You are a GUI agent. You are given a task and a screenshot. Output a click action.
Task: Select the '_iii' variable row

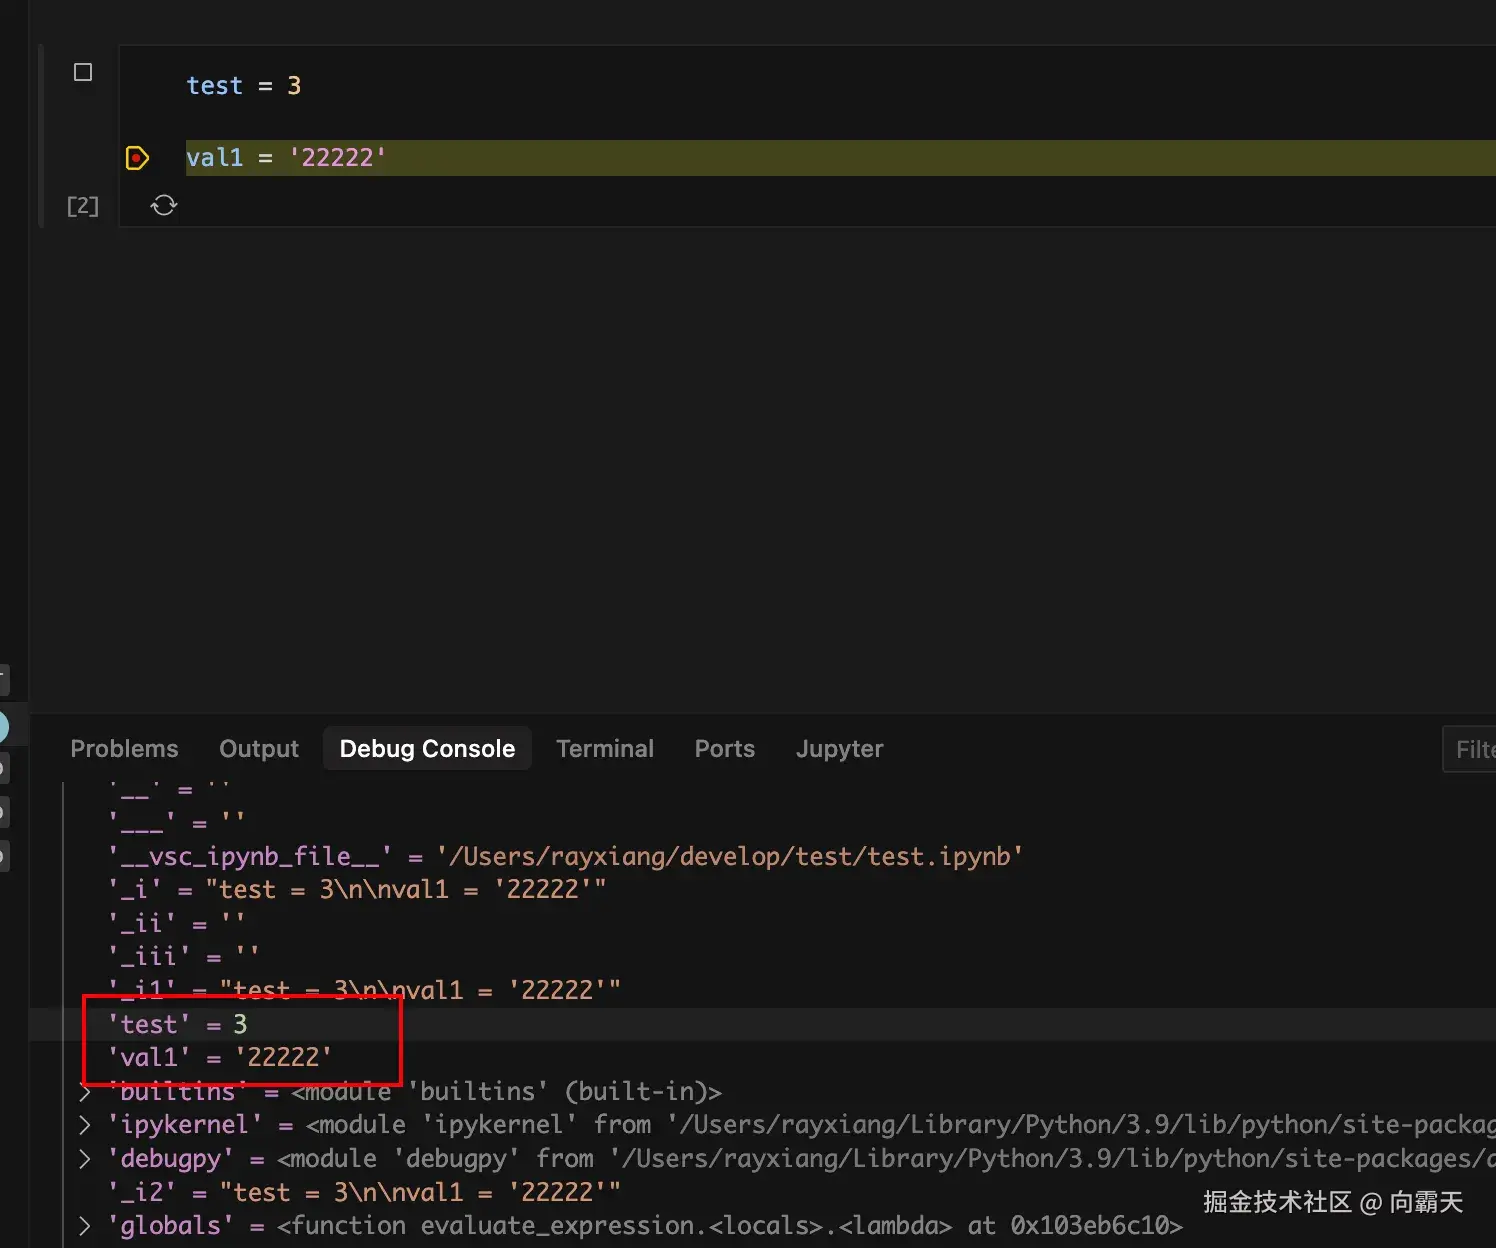(184, 956)
